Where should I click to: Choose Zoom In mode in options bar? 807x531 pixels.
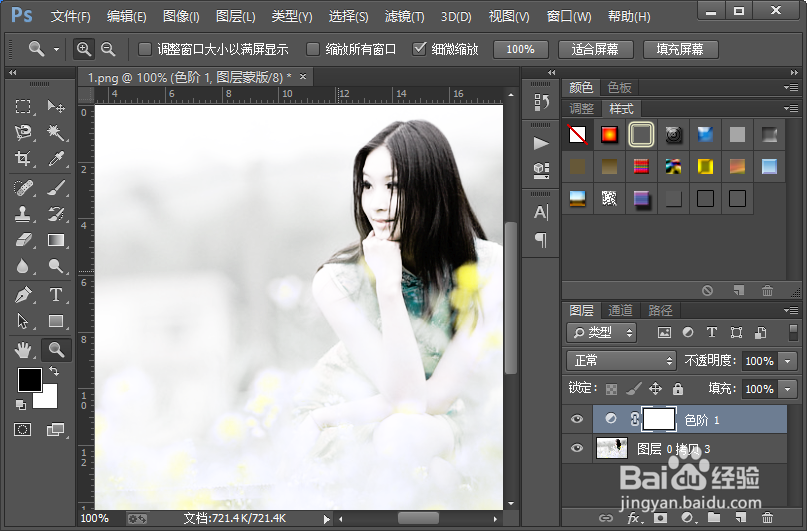click(x=83, y=49)
